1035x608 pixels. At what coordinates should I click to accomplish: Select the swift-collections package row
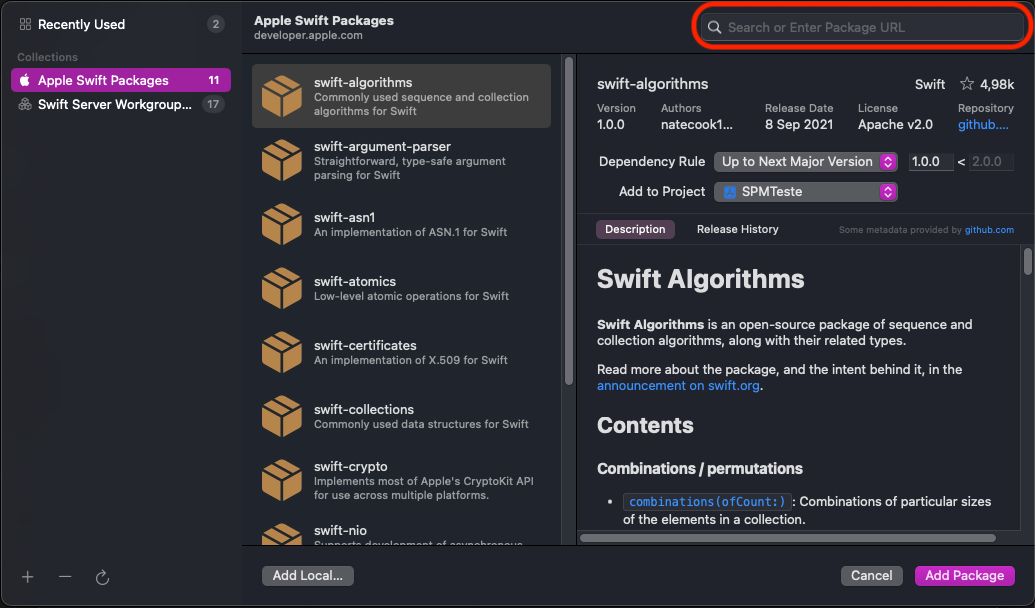401,417
